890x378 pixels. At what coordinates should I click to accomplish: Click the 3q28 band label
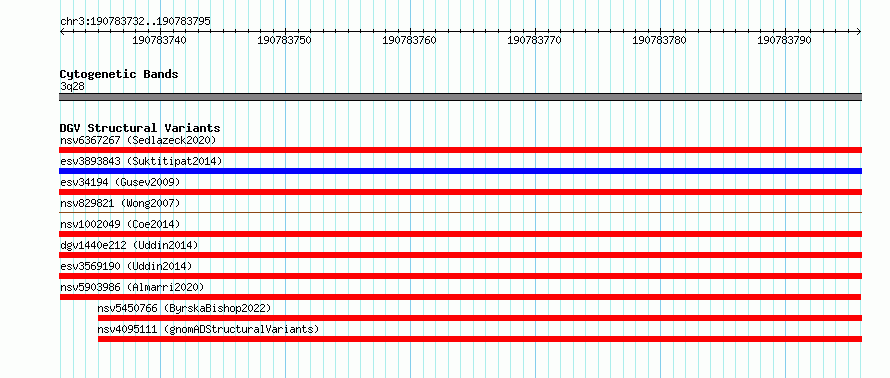pyautogui.click(x=72, y=86)
